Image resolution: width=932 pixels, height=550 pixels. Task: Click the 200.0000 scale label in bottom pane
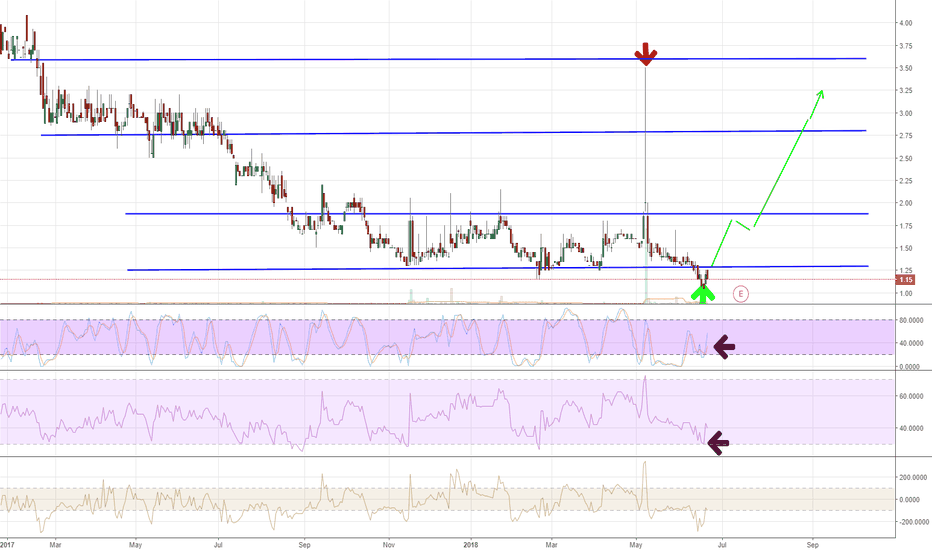click(912, 477)
